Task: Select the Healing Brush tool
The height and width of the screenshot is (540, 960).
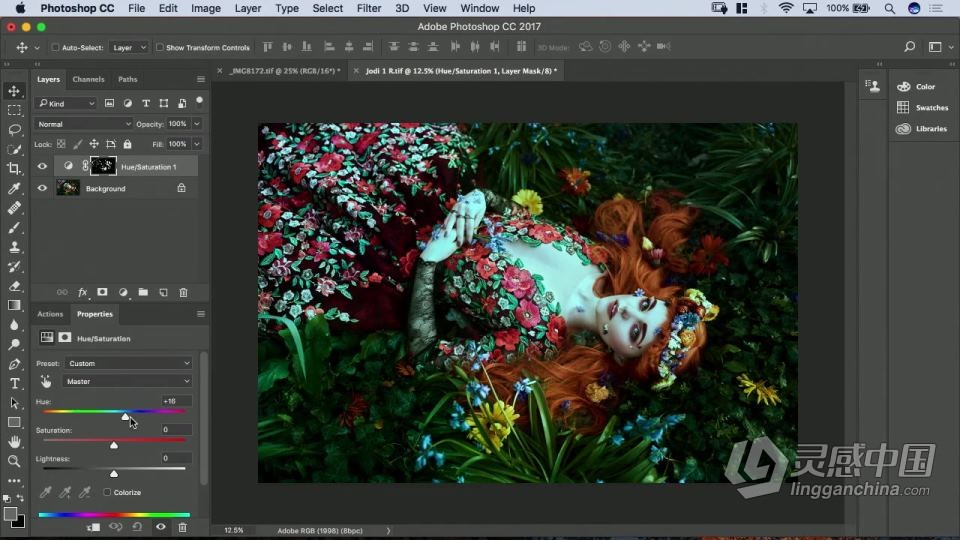Action: click(14, 208)
